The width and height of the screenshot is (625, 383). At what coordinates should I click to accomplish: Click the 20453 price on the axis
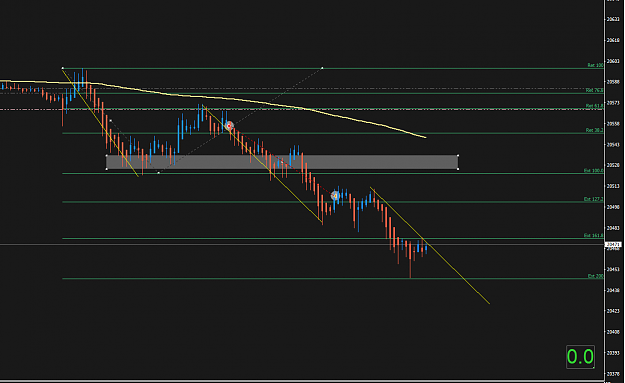[613, 269]
